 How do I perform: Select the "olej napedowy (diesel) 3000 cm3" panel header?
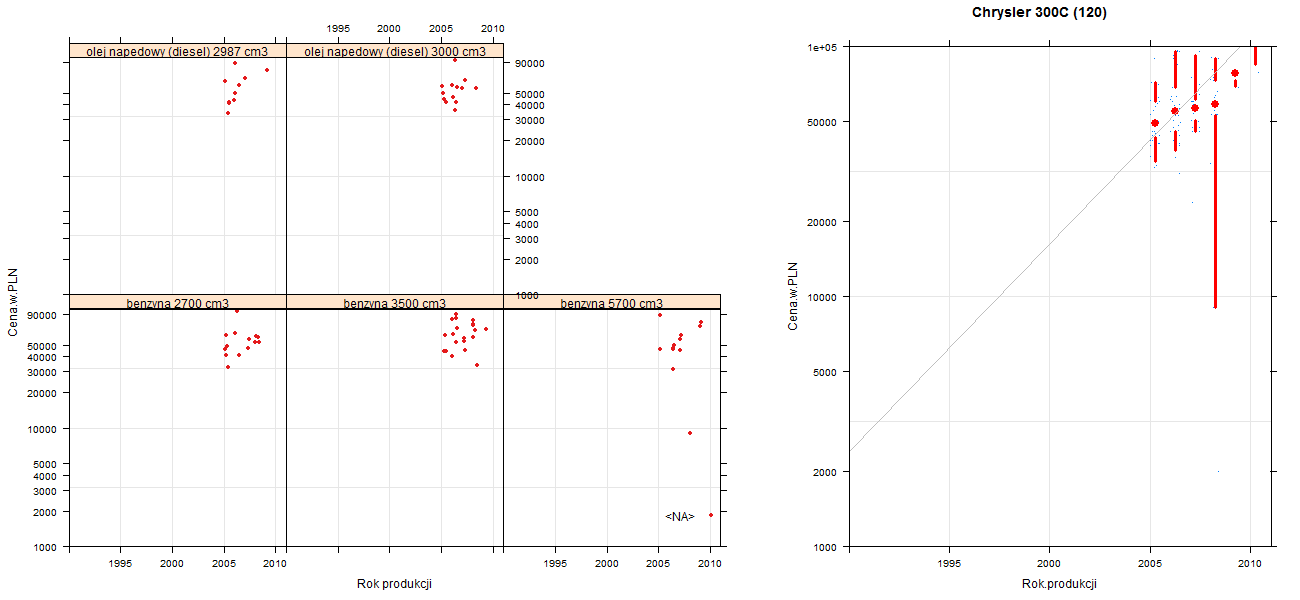[395, 51]
